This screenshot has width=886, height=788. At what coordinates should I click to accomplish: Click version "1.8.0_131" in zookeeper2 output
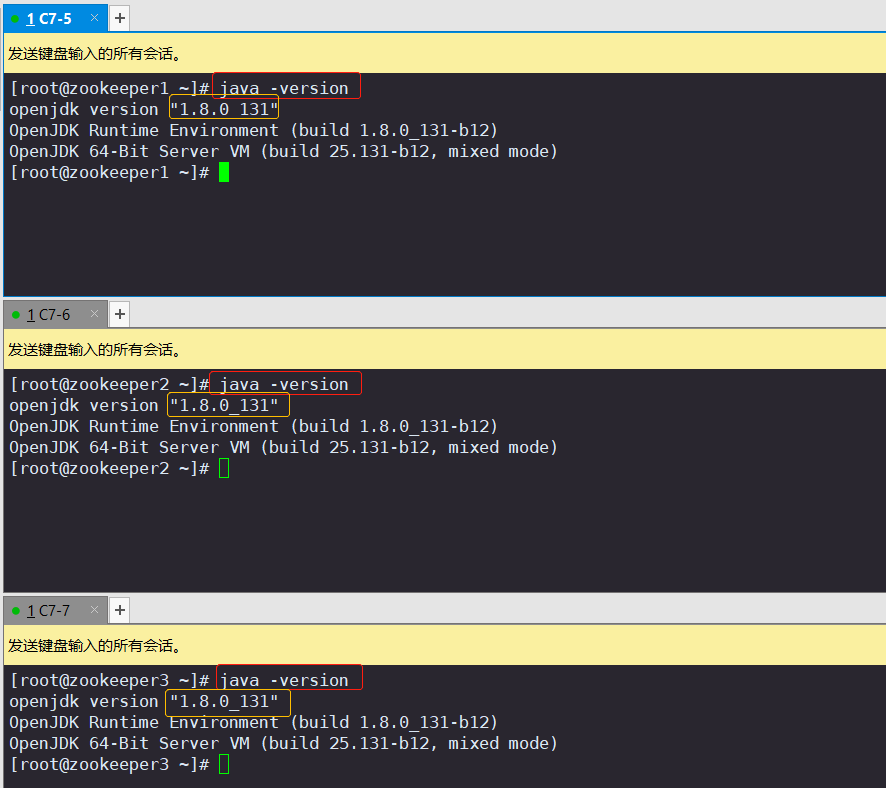tap(224, 405)
